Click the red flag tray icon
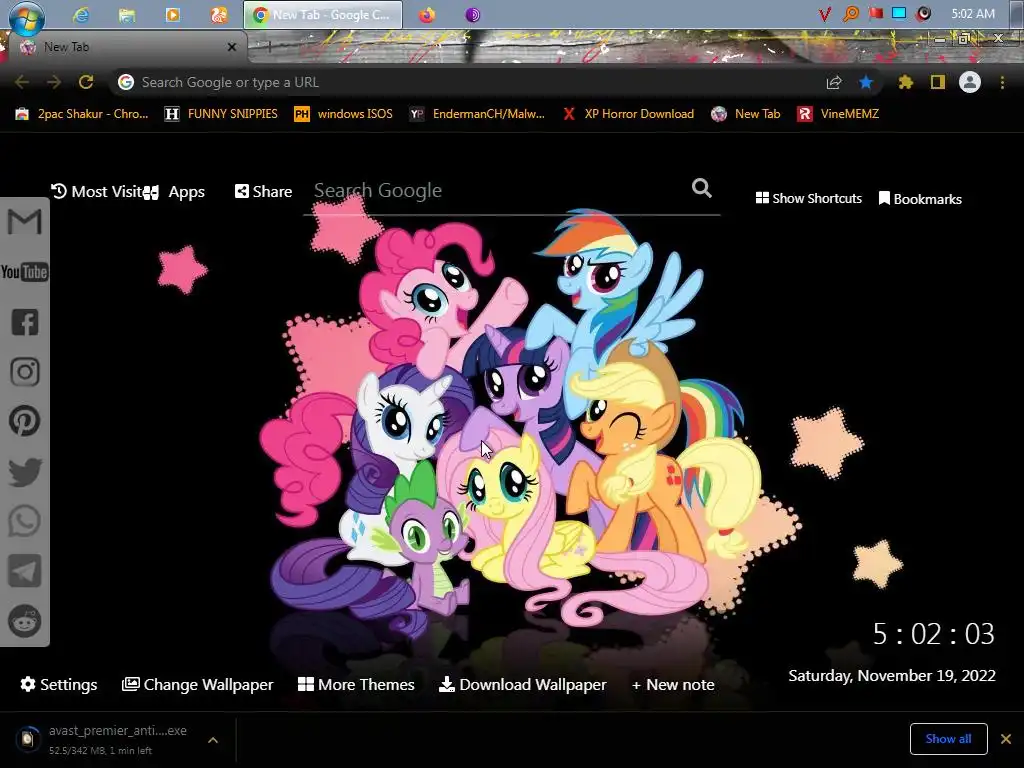 (876, 14)
